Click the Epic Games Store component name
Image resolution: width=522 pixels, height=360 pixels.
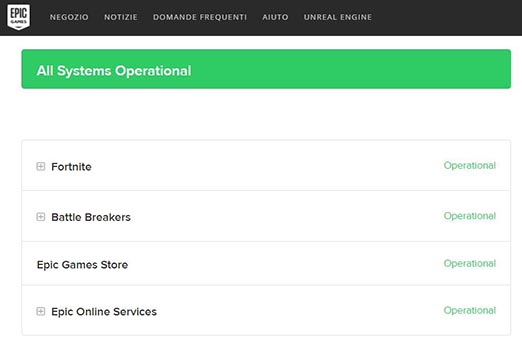click(x=82, y=265)
